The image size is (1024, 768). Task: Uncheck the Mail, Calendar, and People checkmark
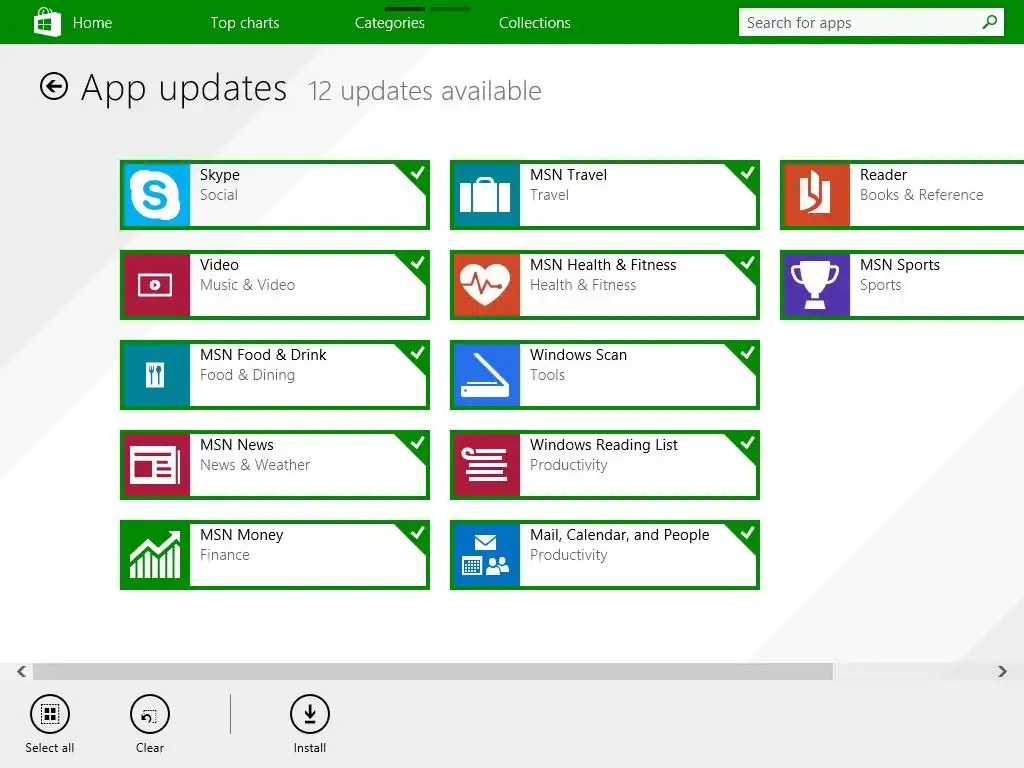[x=747, y=534]
